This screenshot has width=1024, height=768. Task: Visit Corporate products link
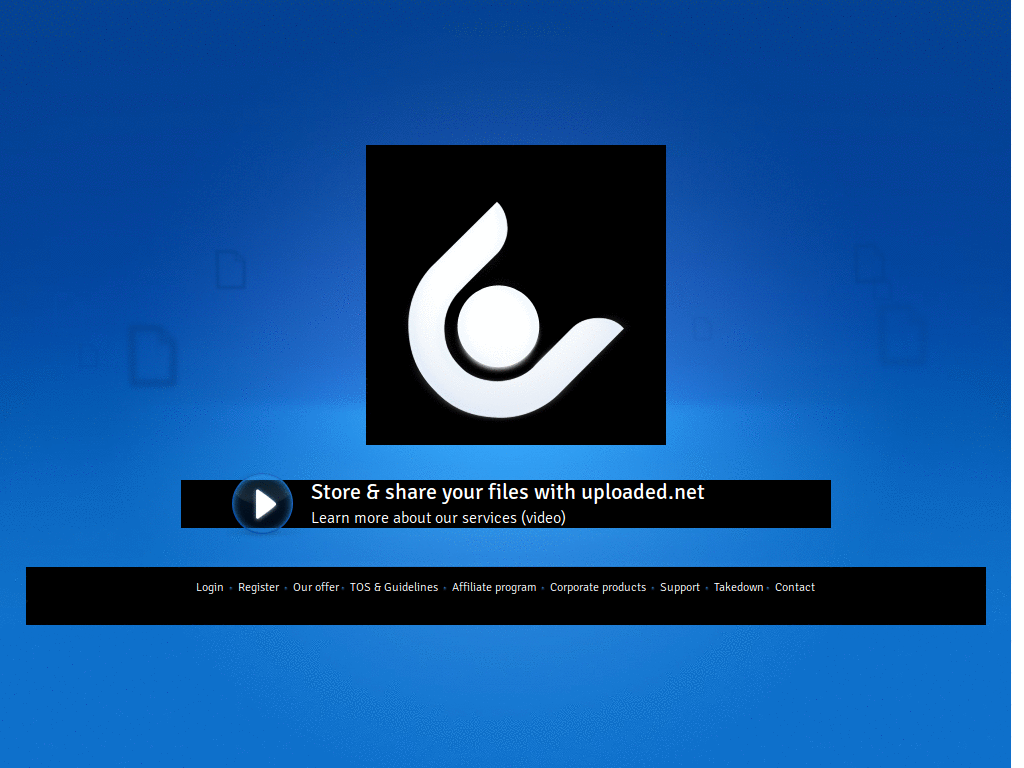[598, 587]
